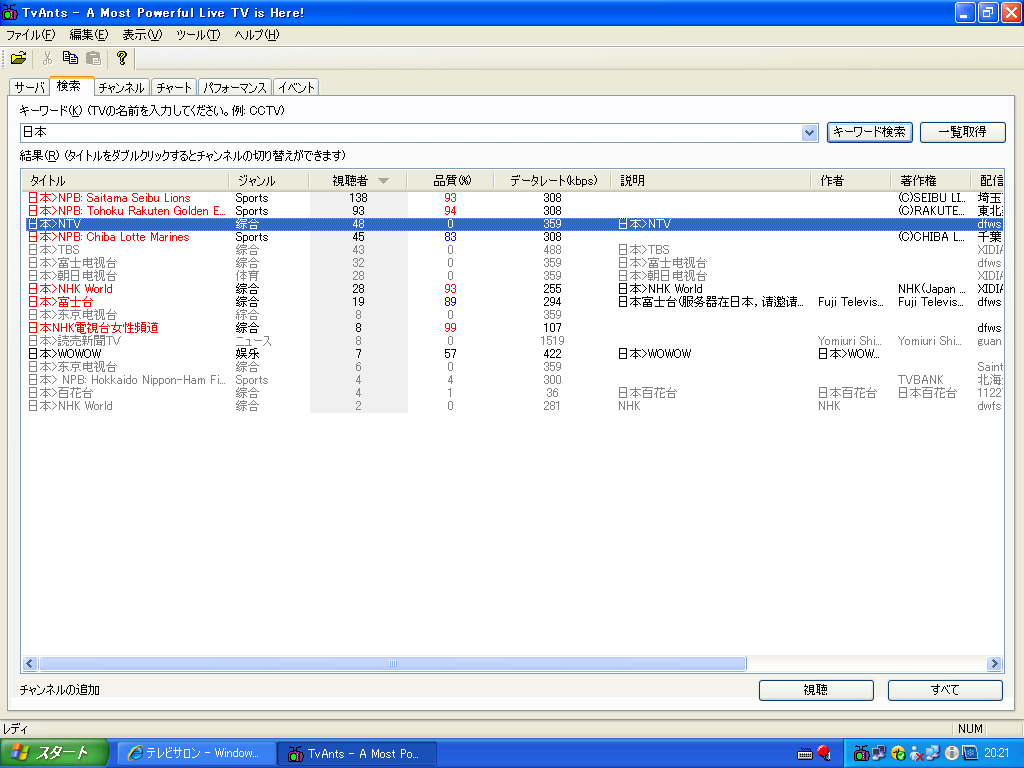The image size is (1024, 768).
Task: Click the すべて button
Action: click(x=944, y=690)
